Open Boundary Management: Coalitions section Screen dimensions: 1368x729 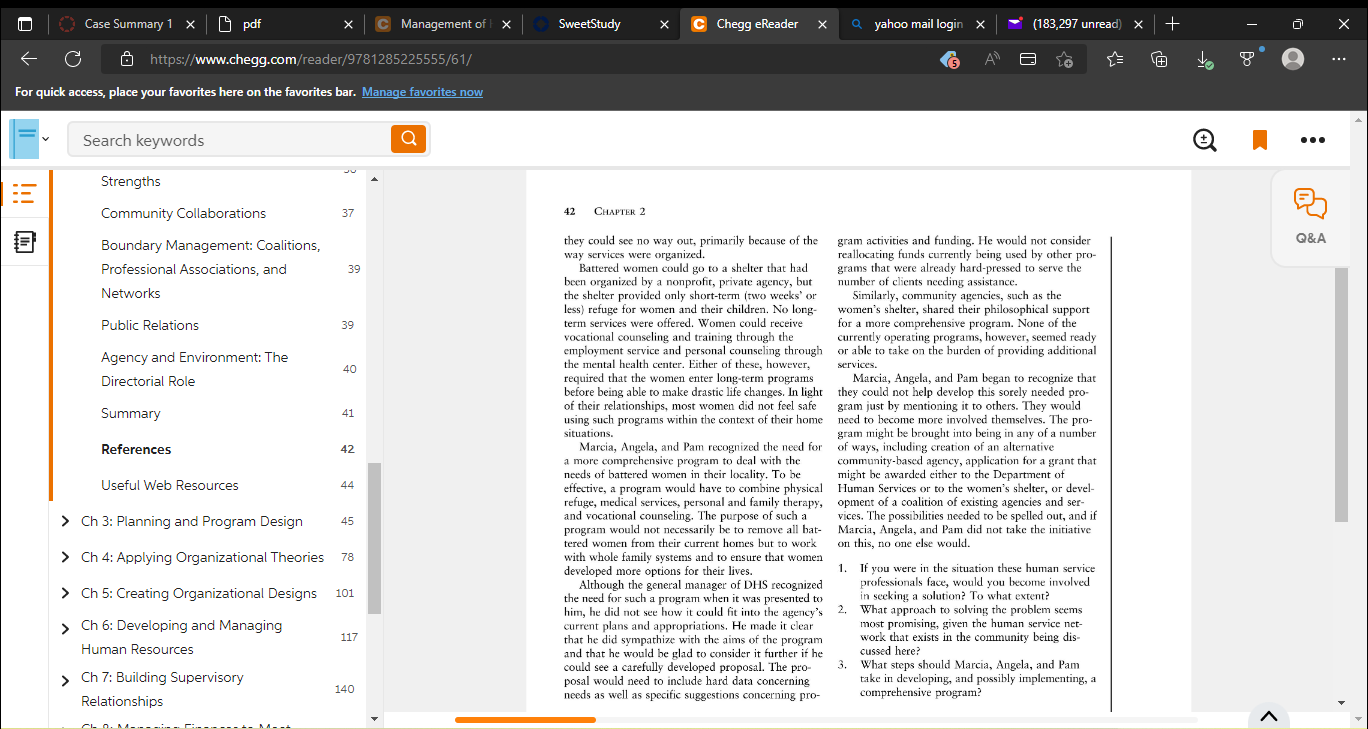[x=211, y=269]
